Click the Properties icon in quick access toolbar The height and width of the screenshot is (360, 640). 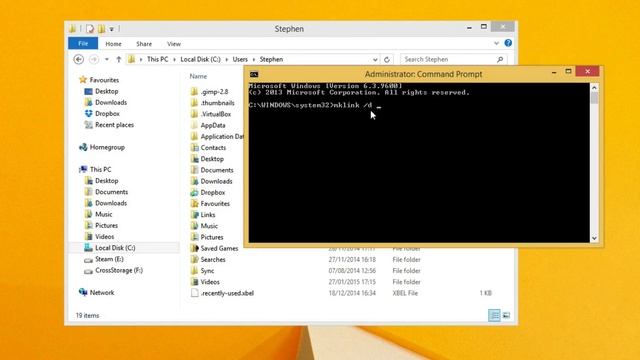tap(90, 29)
